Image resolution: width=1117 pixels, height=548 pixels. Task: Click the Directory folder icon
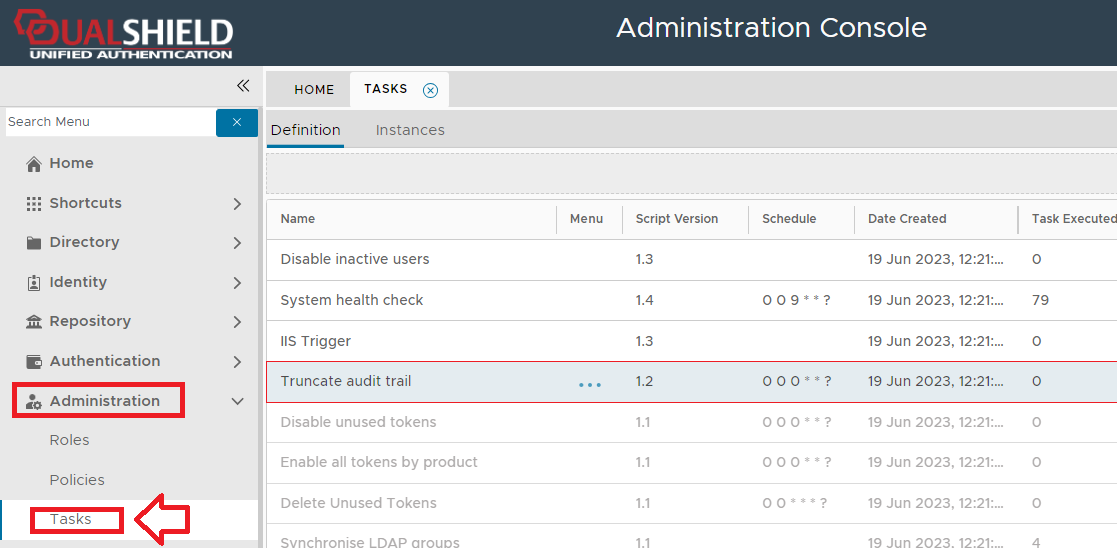(34, 243)
